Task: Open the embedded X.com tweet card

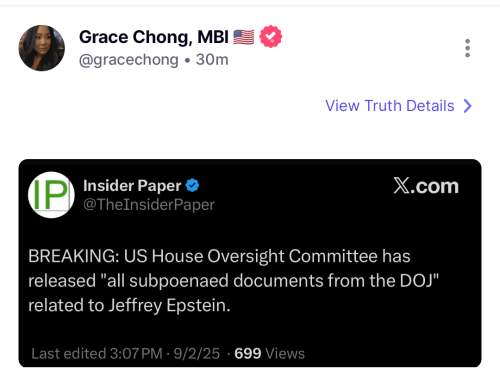Action: (250, 263)
